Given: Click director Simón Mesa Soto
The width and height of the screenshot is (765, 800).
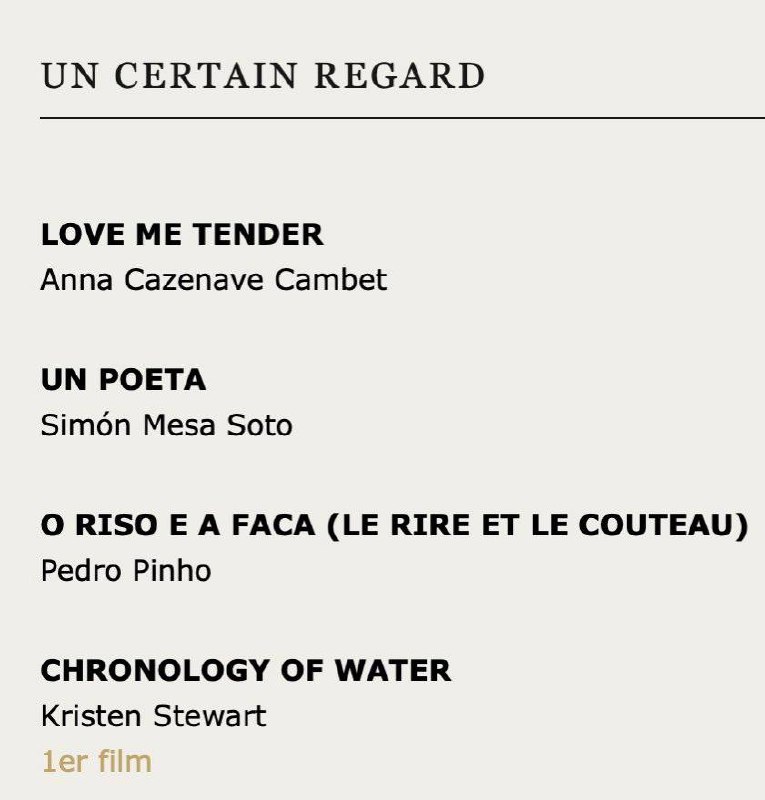Looking at the screenshot, I should pos(167,425).
